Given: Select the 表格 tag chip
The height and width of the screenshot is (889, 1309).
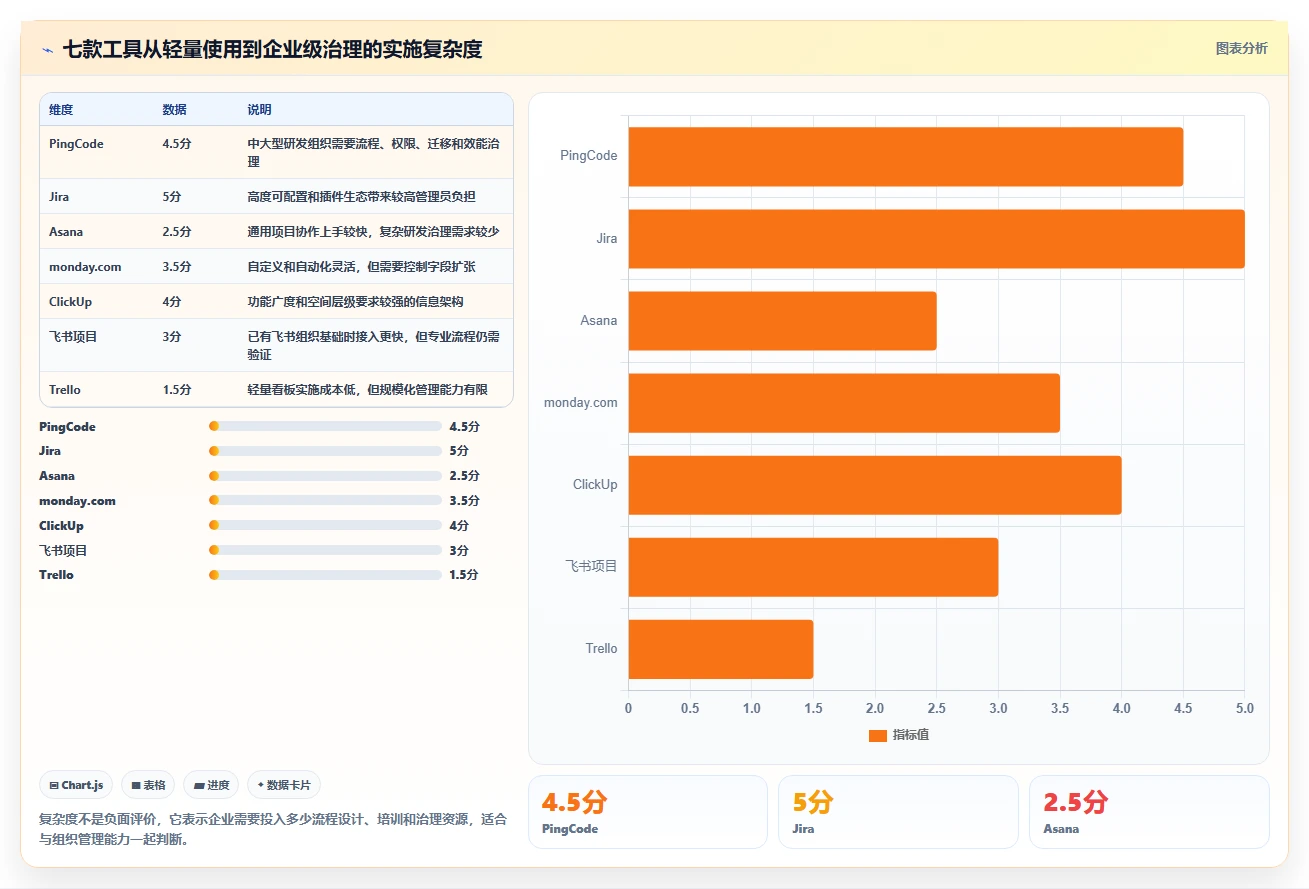Looking at the screenshot, I should 148,785.
